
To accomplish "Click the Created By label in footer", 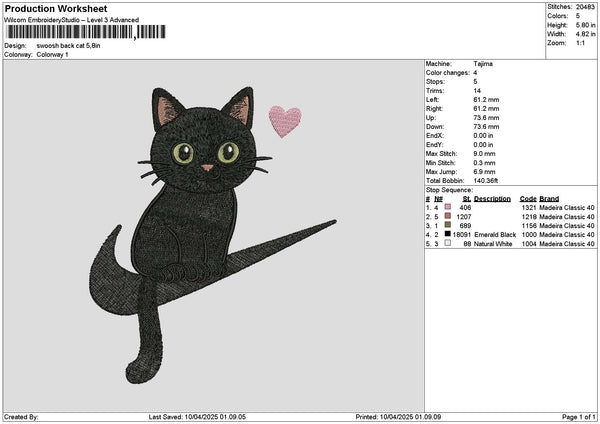I will coord(21,417).
